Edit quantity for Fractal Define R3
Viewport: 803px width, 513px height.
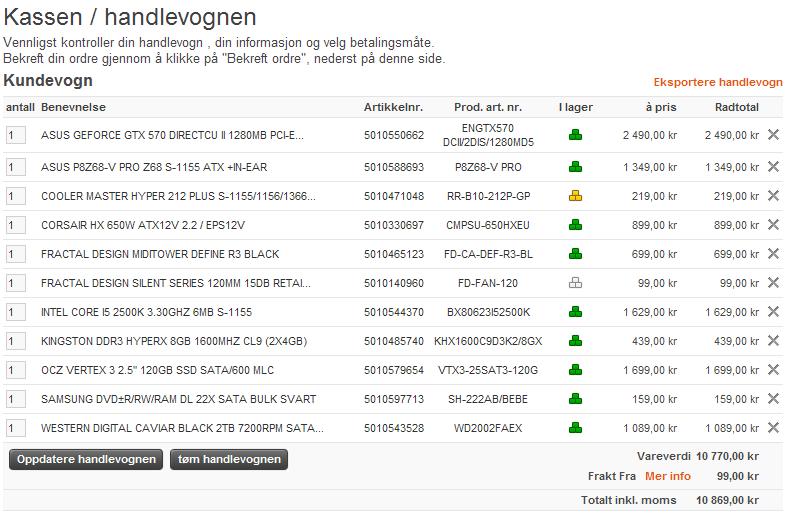(x=16, y=254)
